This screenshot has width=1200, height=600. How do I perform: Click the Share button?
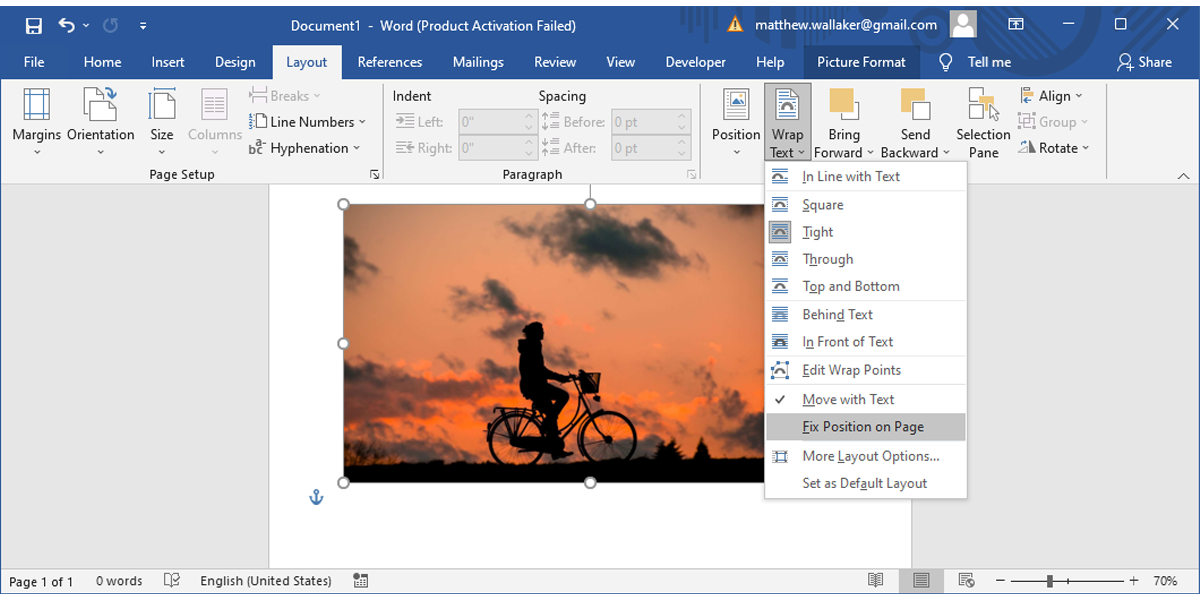(1144, 62)
